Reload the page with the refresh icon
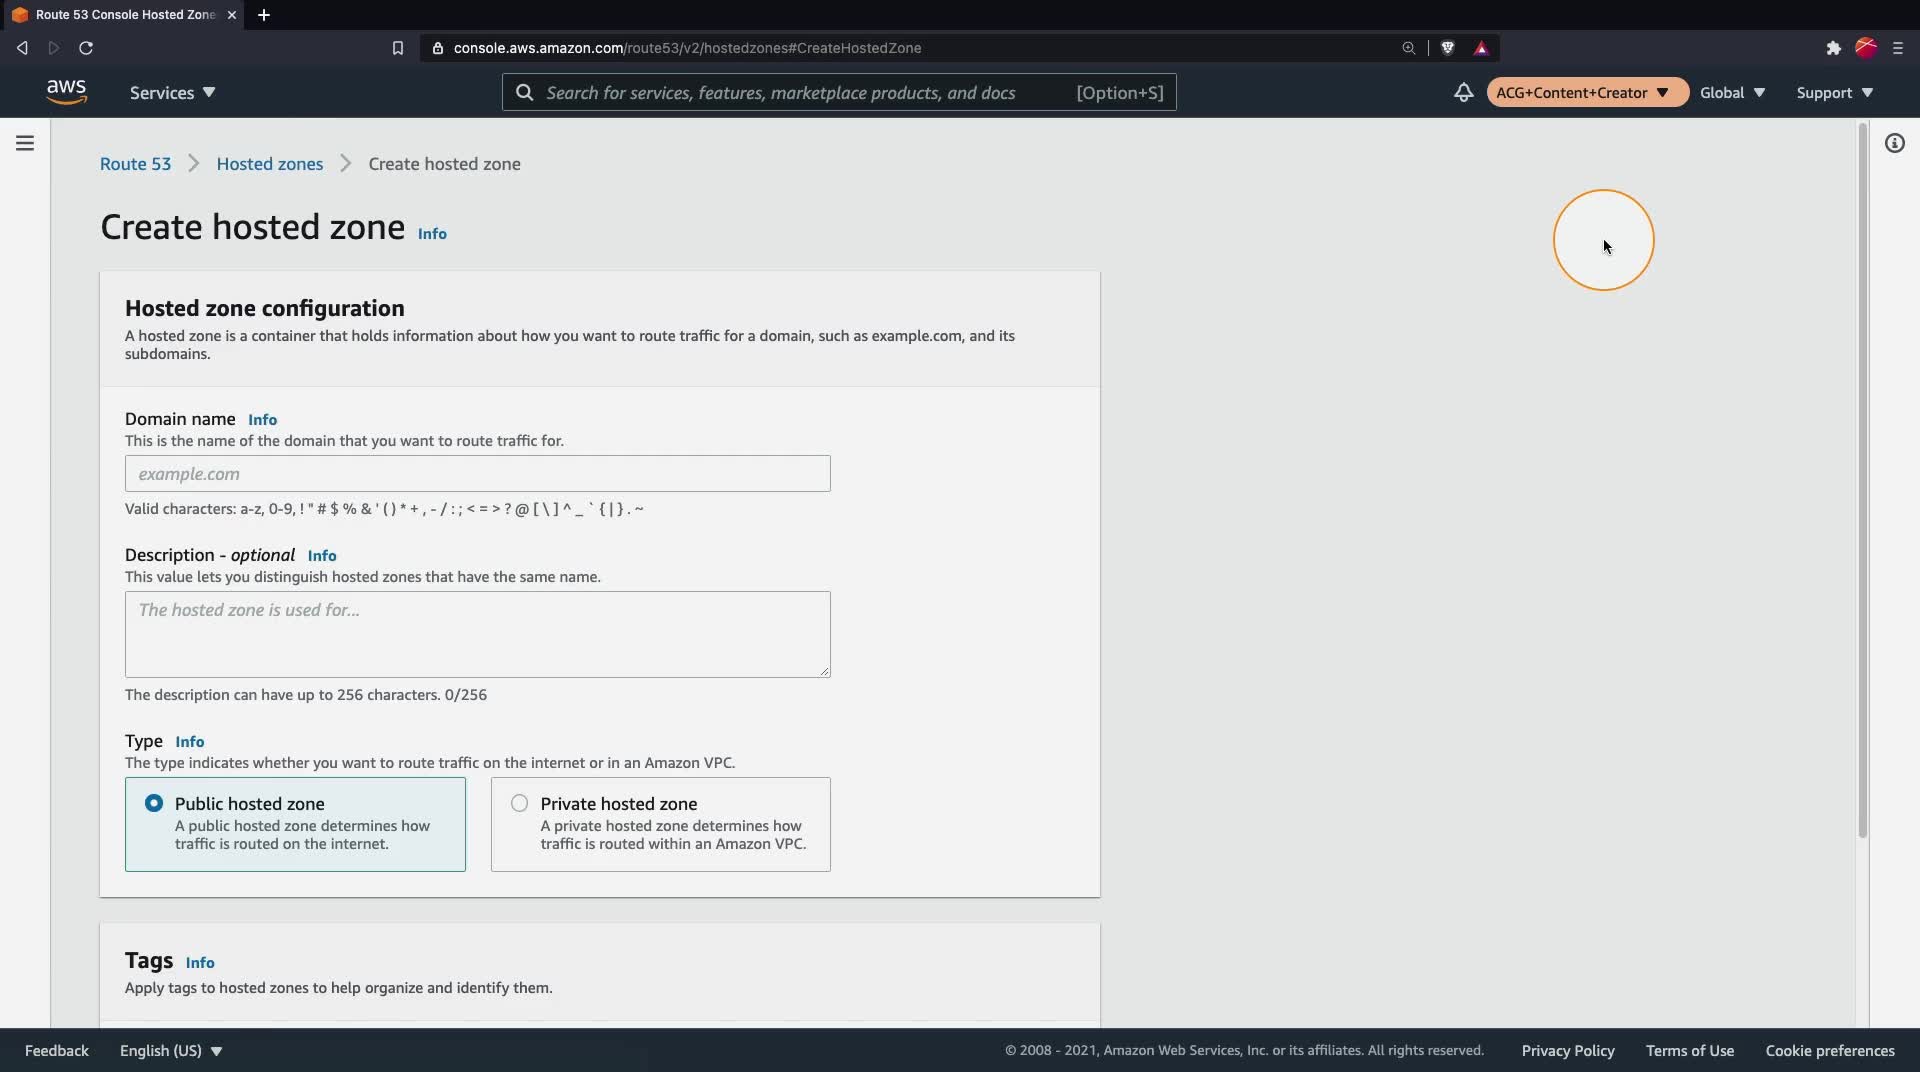1920x1072 pixels. tap(86, 48)
